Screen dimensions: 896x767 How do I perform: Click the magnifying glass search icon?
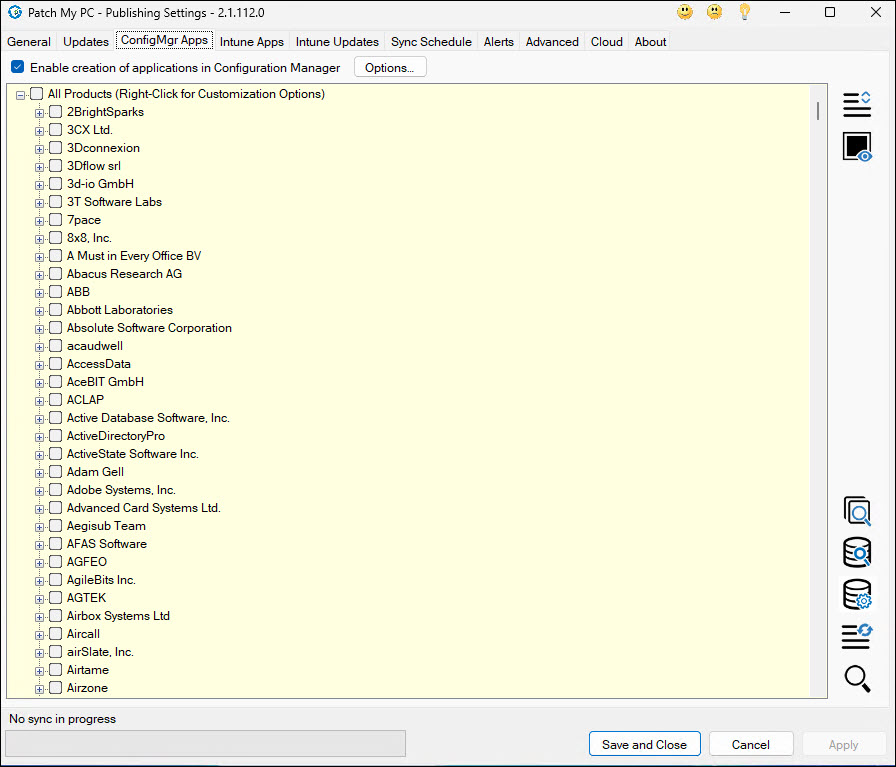pyautogui.click(x=857, y=678)
